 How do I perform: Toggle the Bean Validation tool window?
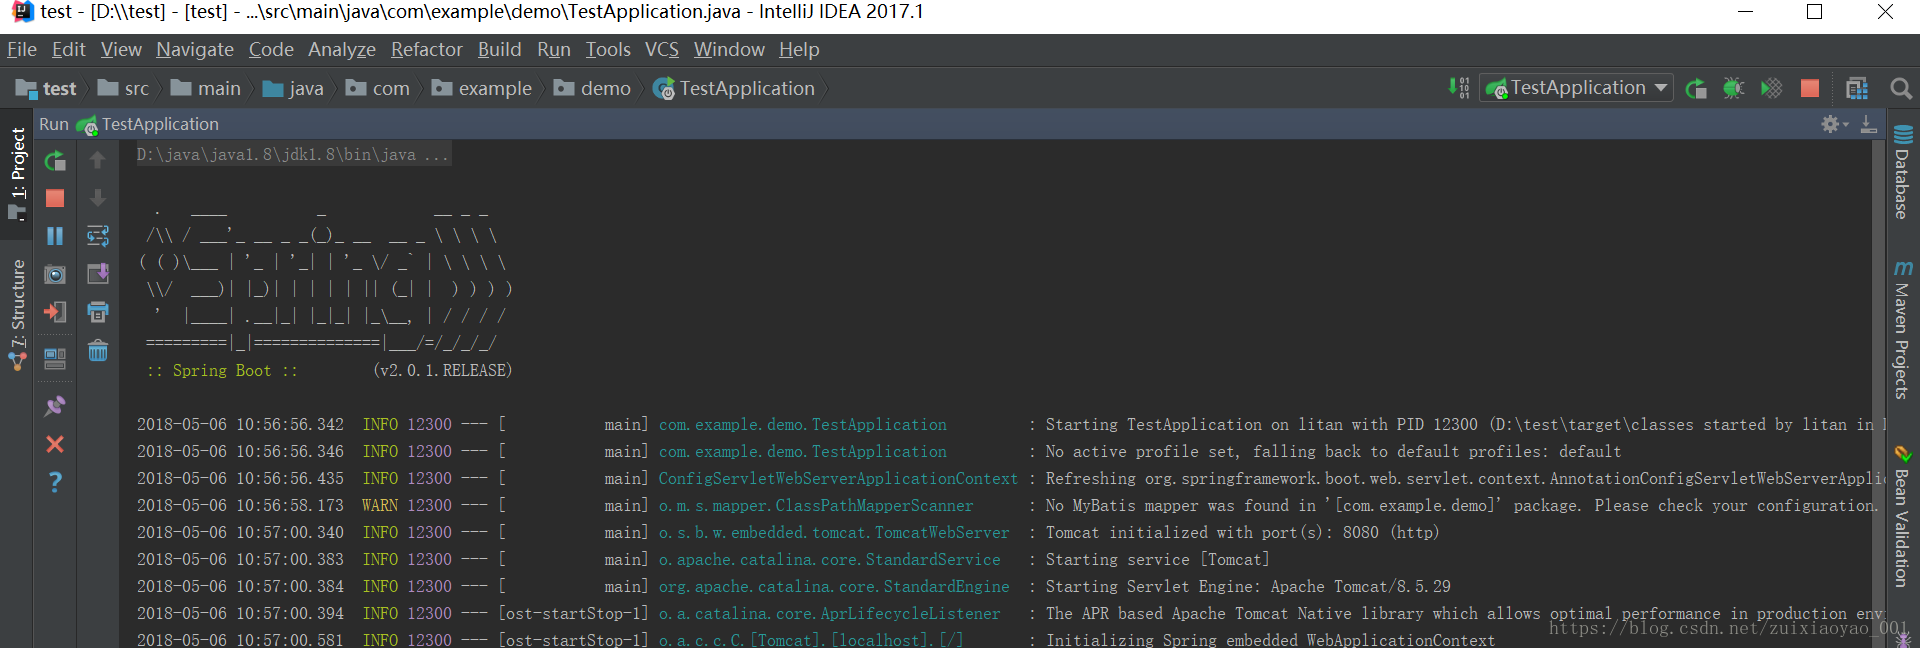1902,516
